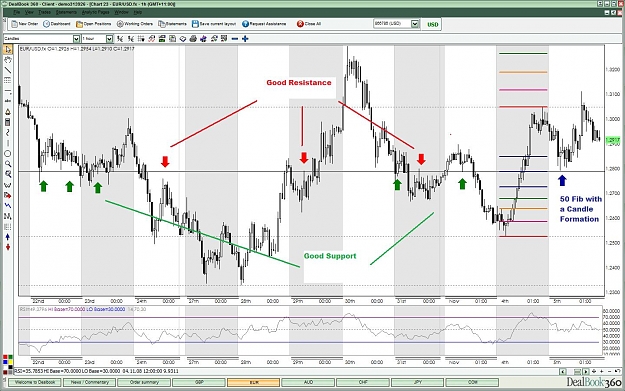Open the Dashboard

(x=57, y=24)
